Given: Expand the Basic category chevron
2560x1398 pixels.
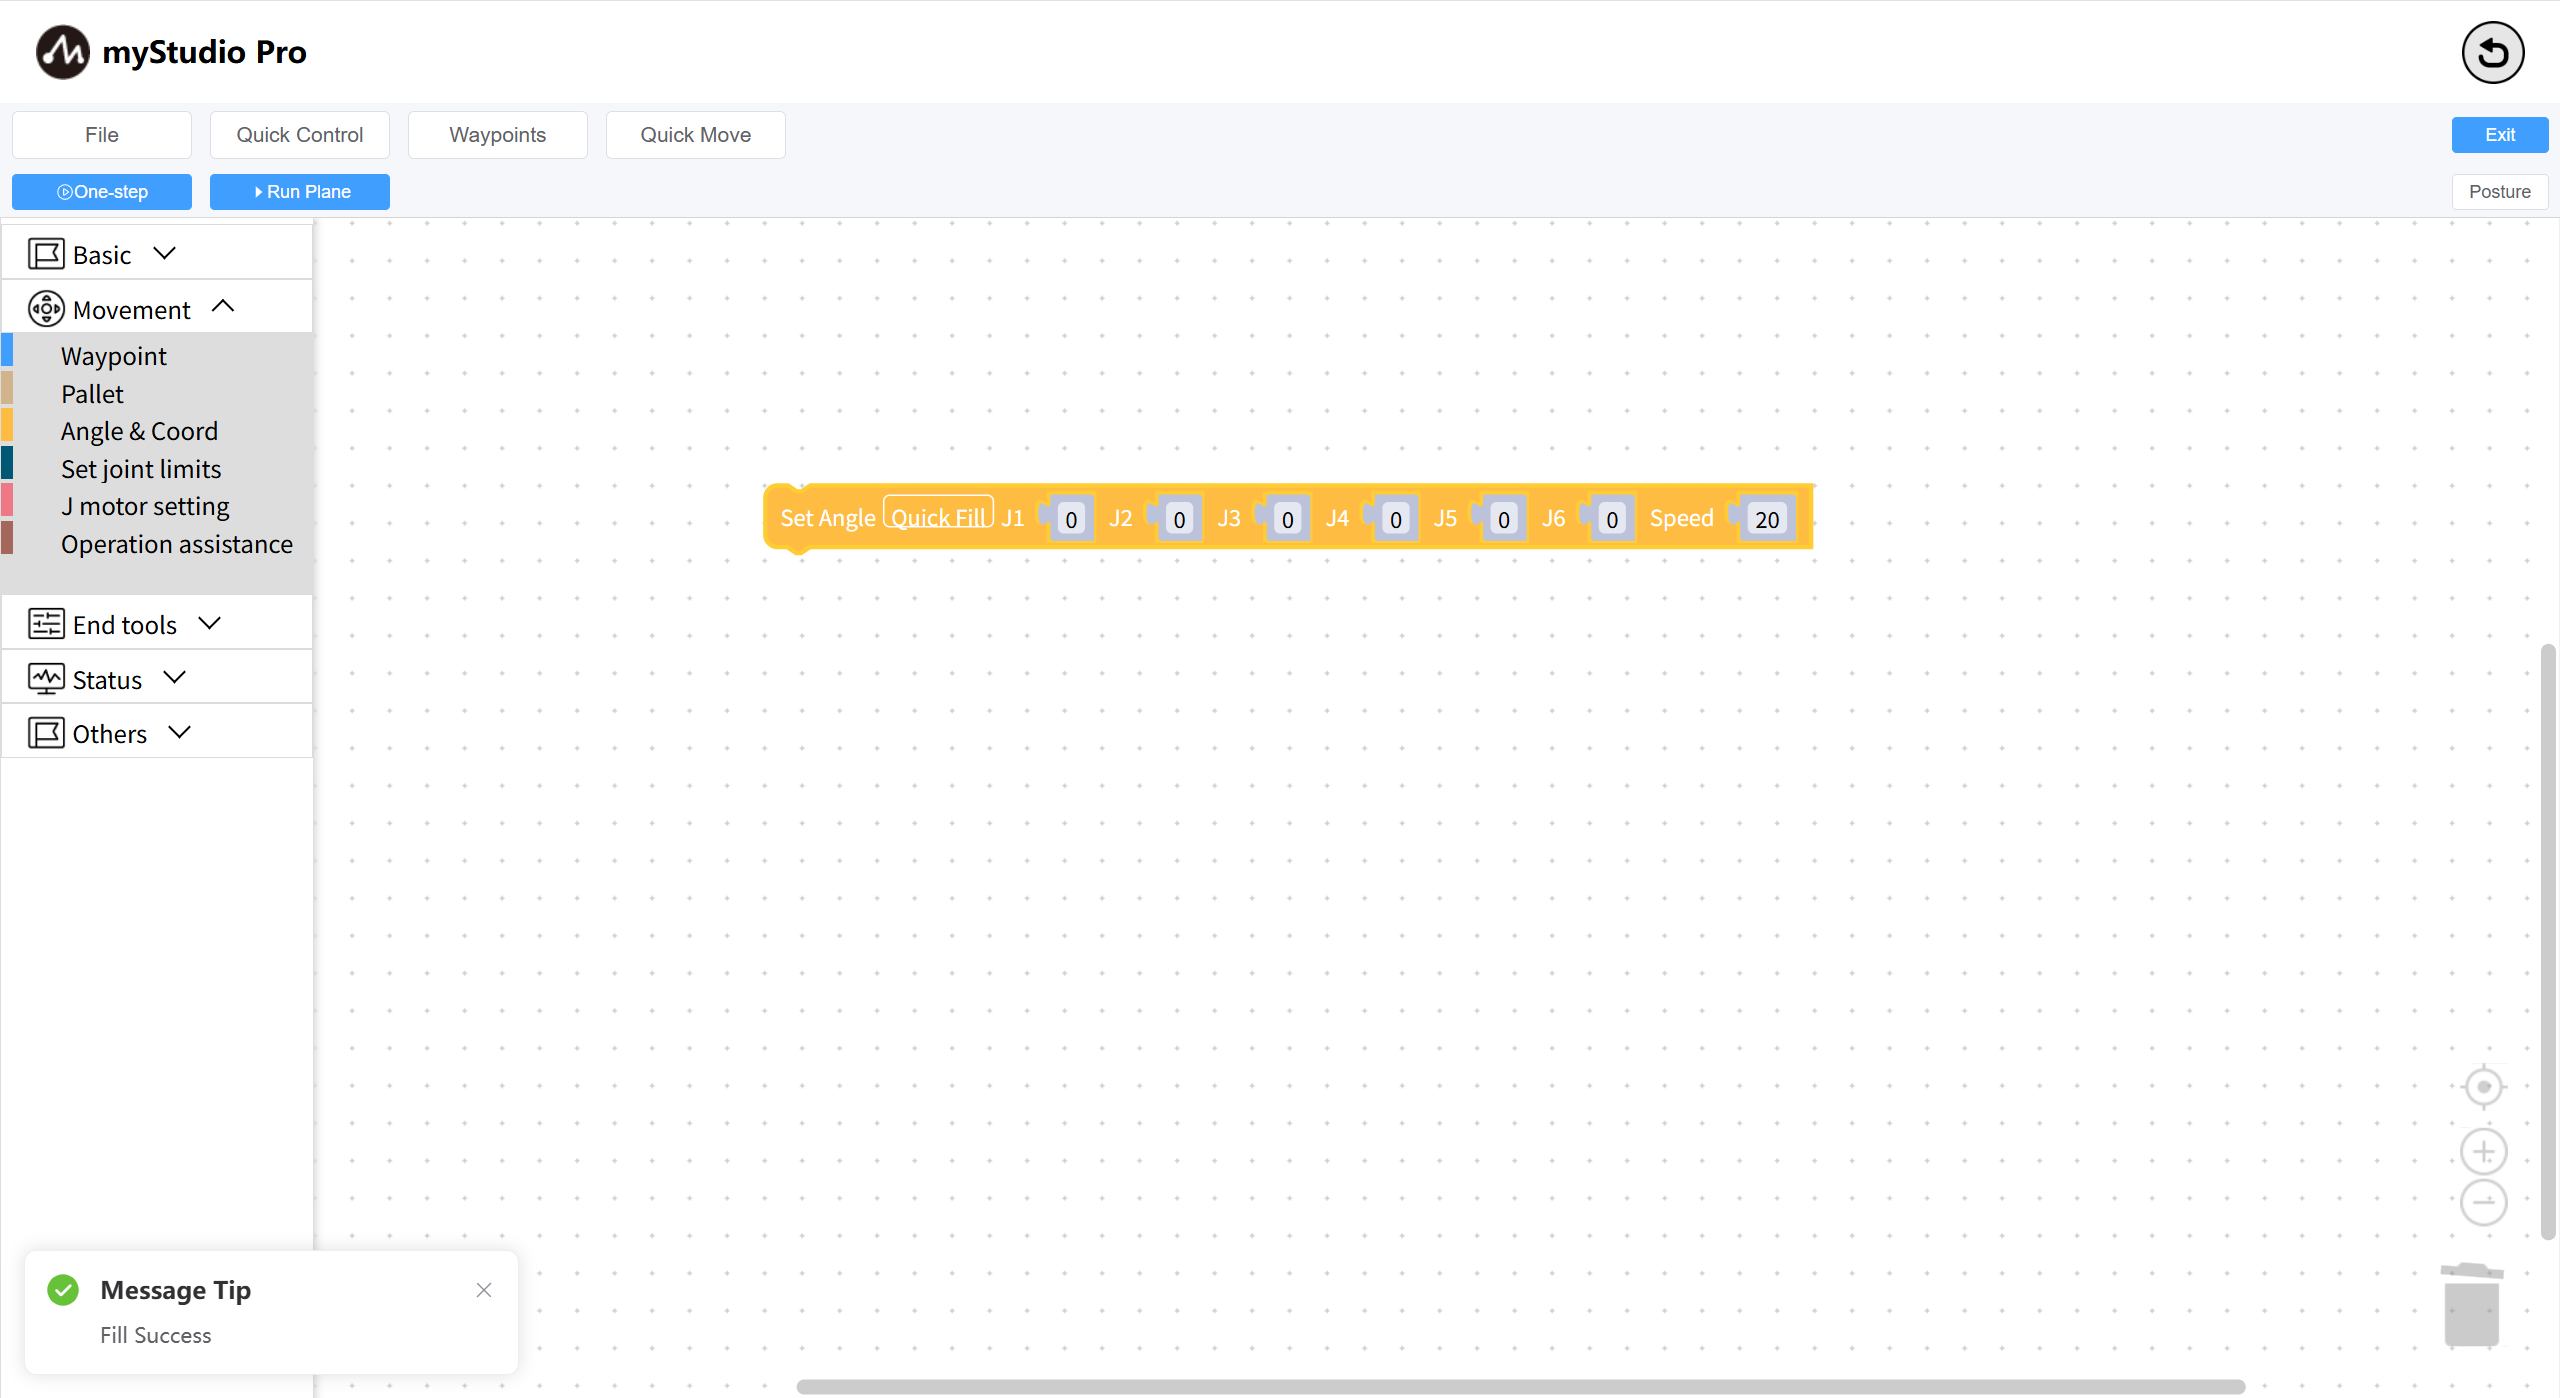Looking at the screenshot, I should pos(165,253).
